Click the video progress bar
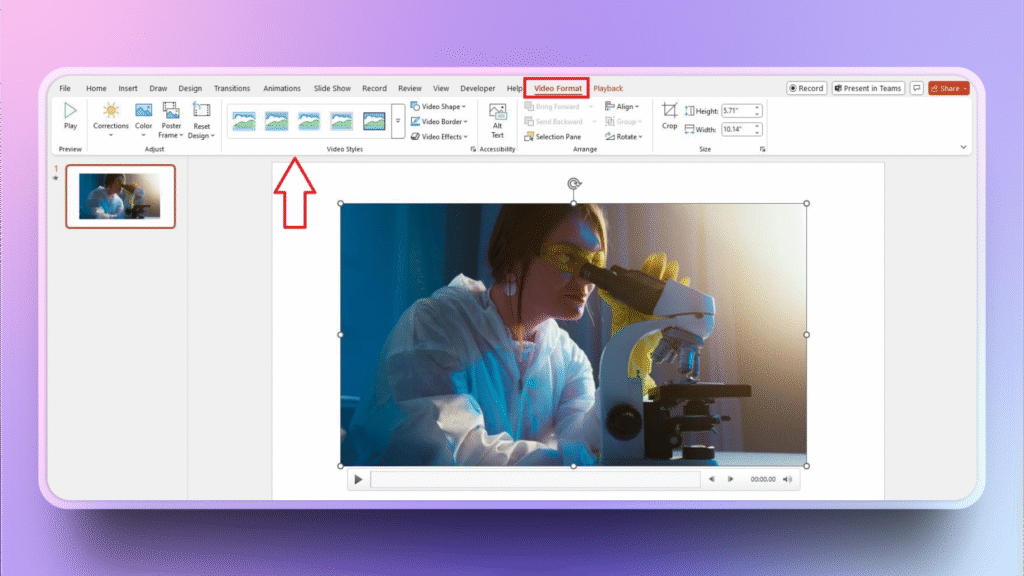Viewport: 1024px width, 576px height. pyautogui.click(x=535, y=479)
